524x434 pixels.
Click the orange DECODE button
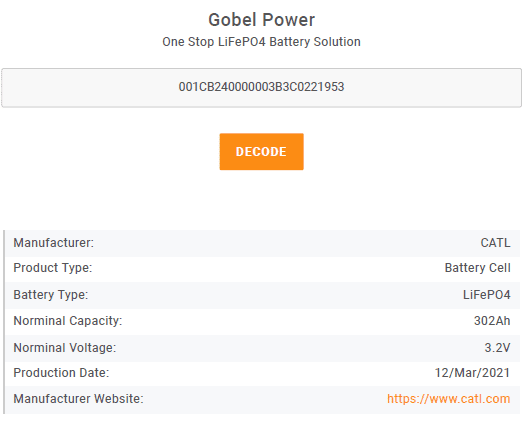point(261,152)
